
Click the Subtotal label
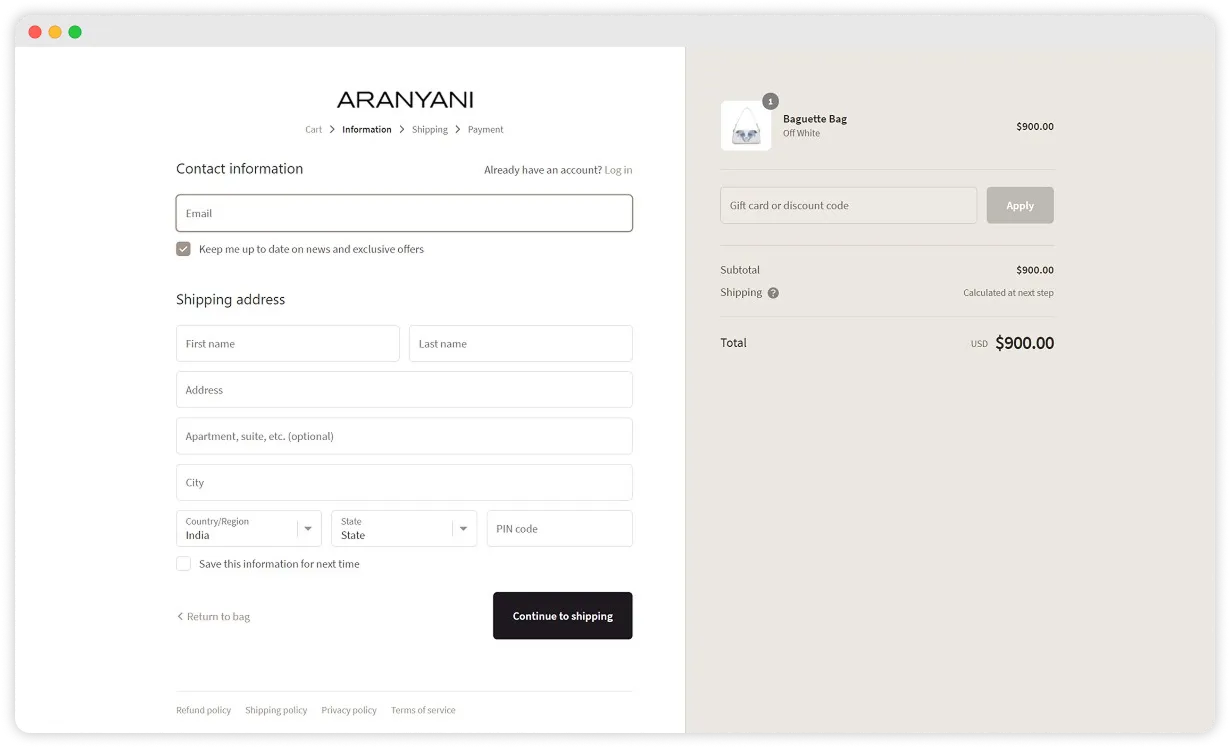pos(740,270)
